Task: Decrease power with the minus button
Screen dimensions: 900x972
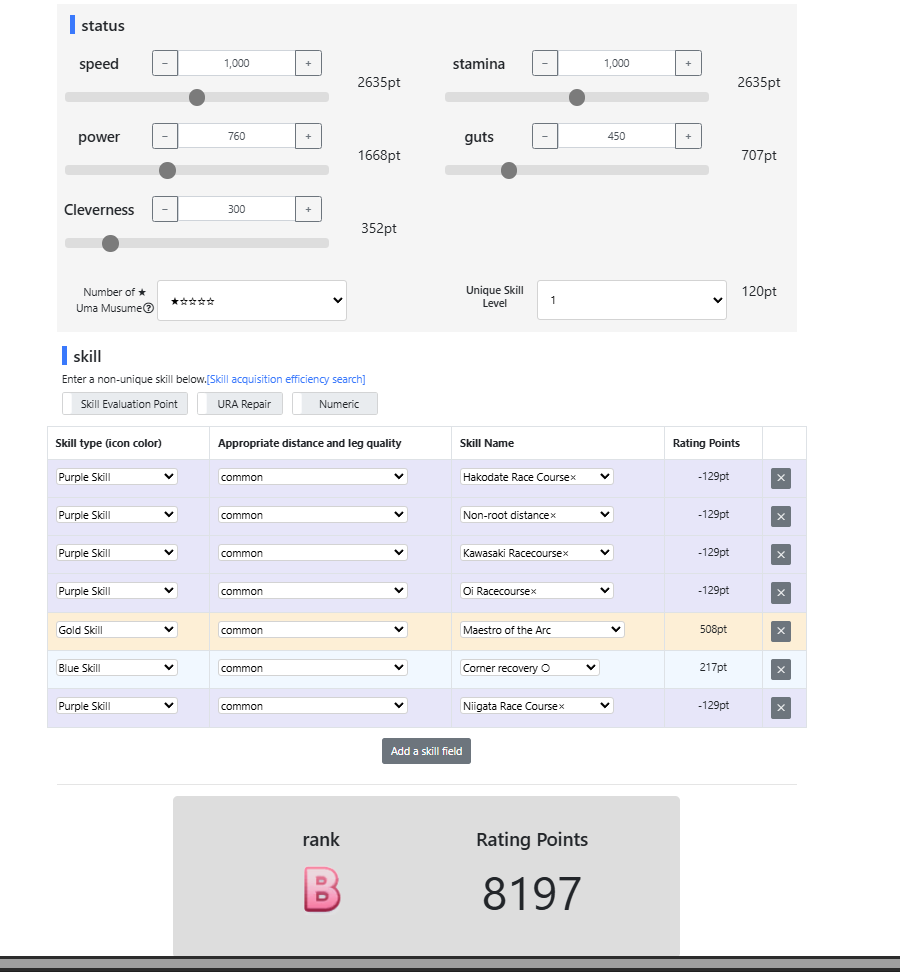Action: (165, 136)
